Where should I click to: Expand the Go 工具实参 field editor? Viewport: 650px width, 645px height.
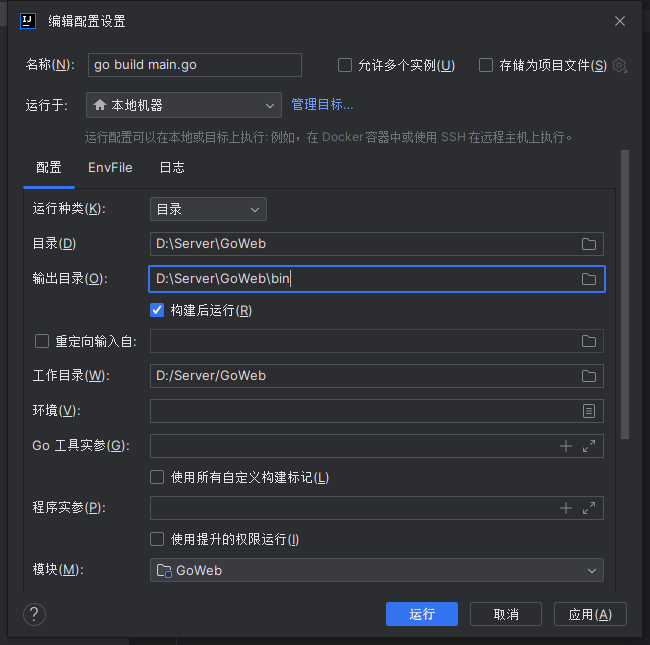589,446
